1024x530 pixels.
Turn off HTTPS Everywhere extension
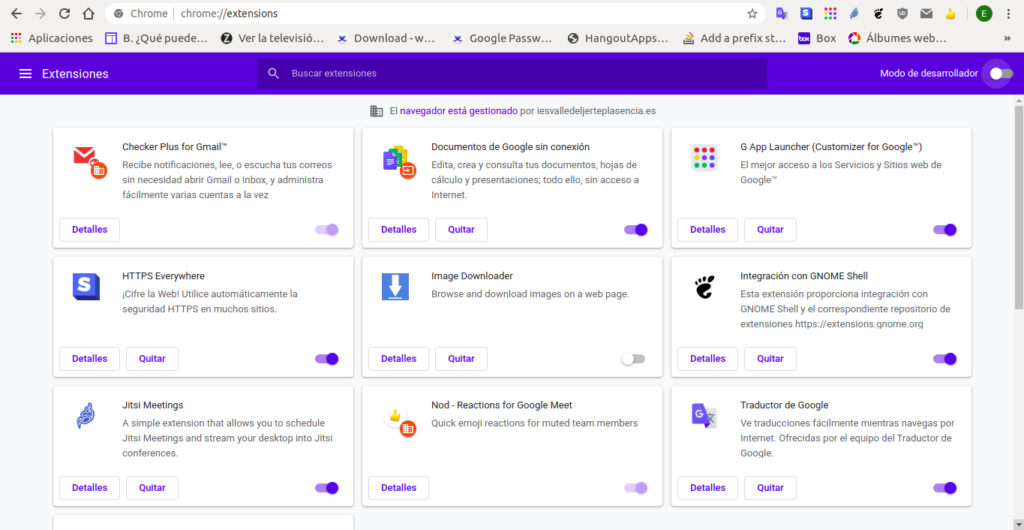coord(327,358)
